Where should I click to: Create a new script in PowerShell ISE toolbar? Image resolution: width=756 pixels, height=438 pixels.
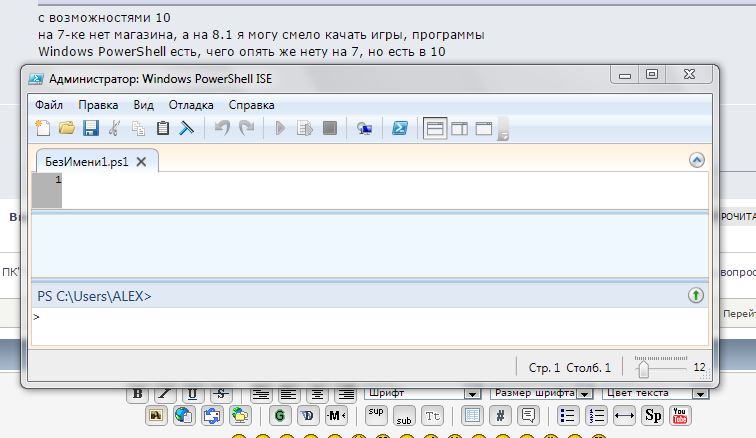(x=43, y=128)
